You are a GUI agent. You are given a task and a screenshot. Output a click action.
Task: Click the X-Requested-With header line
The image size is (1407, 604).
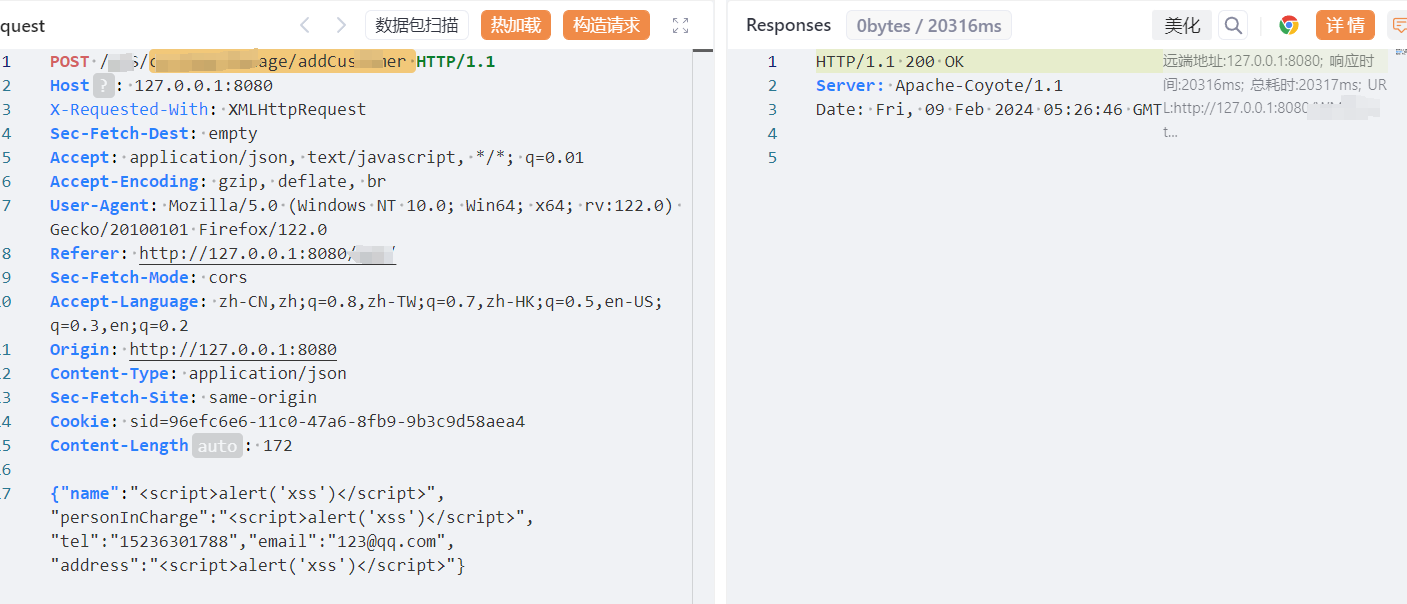[208, 109]
